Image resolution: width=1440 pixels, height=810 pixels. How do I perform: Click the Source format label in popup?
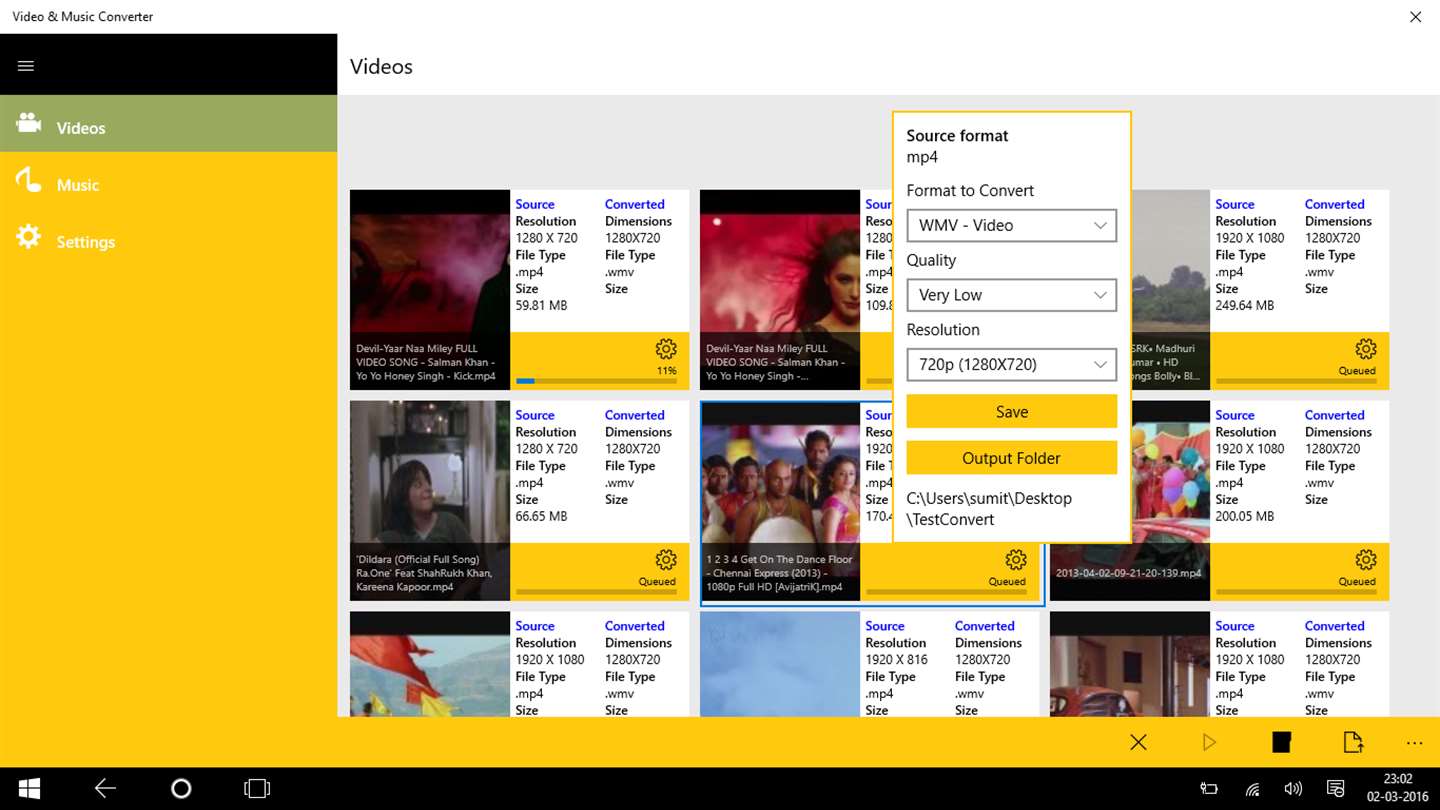[957, 136]
